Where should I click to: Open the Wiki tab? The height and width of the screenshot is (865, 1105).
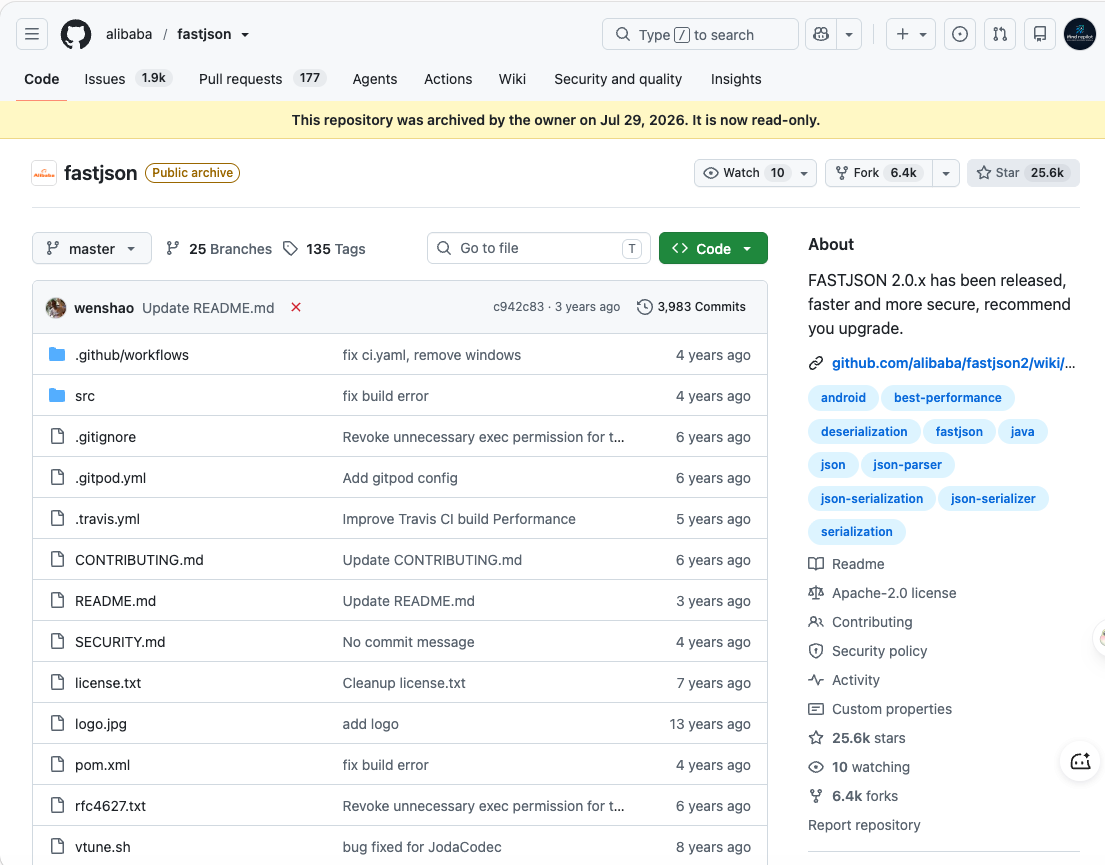[x=512, y=79]
